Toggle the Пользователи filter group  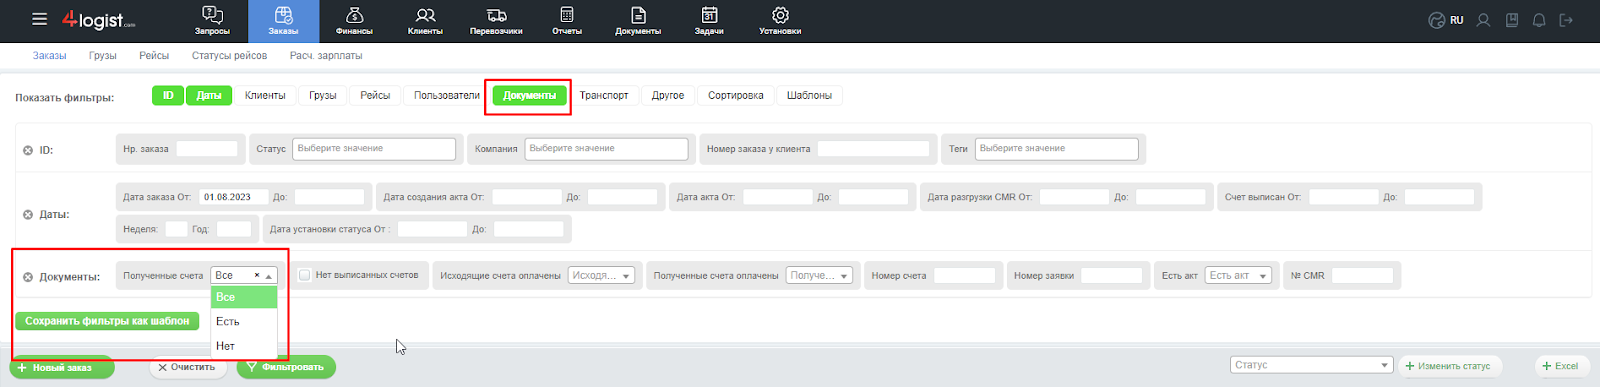[447, 95]
